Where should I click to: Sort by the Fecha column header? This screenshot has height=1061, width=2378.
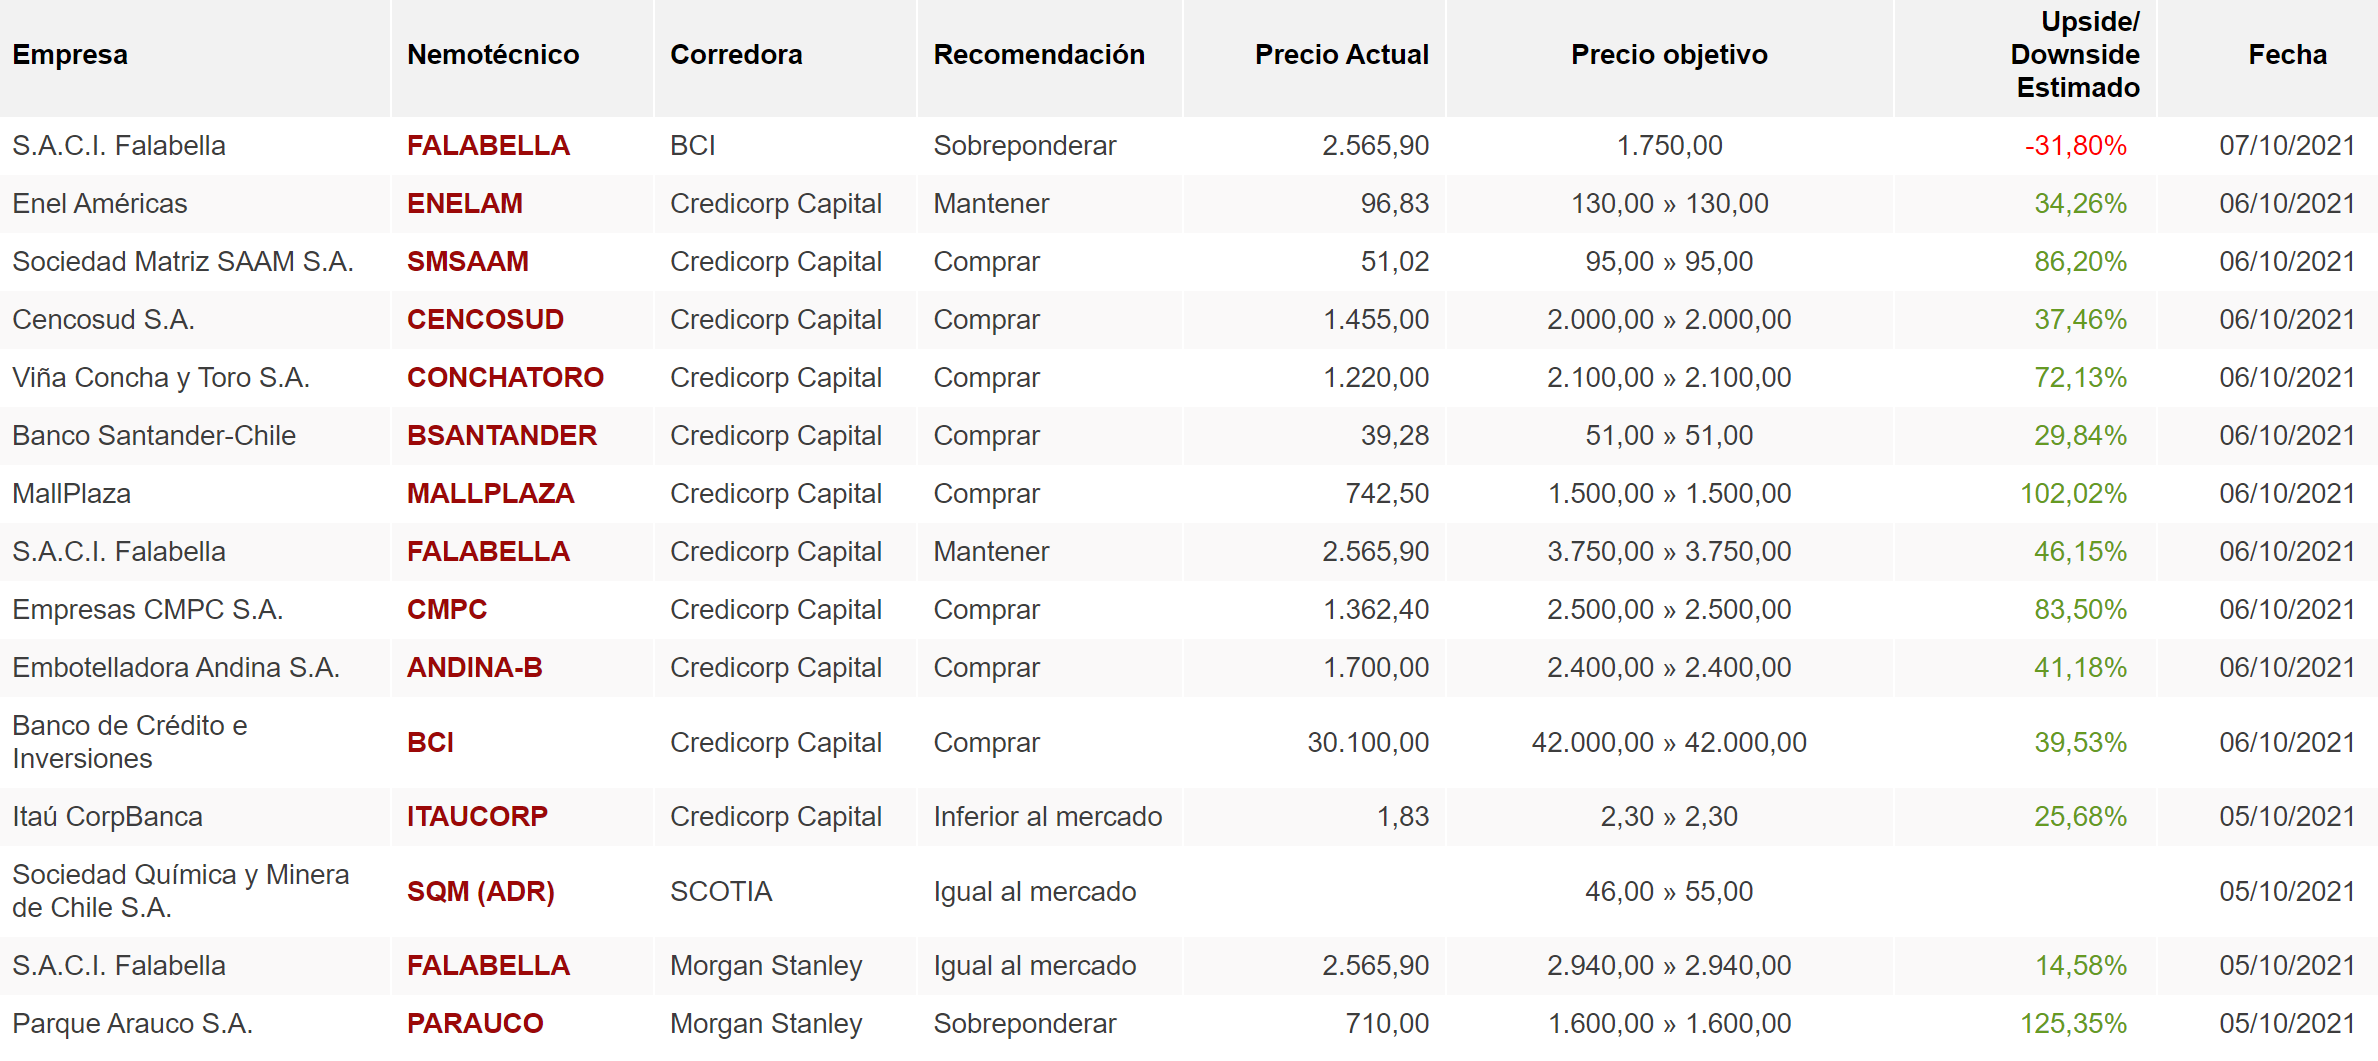tap(2287, 55)
